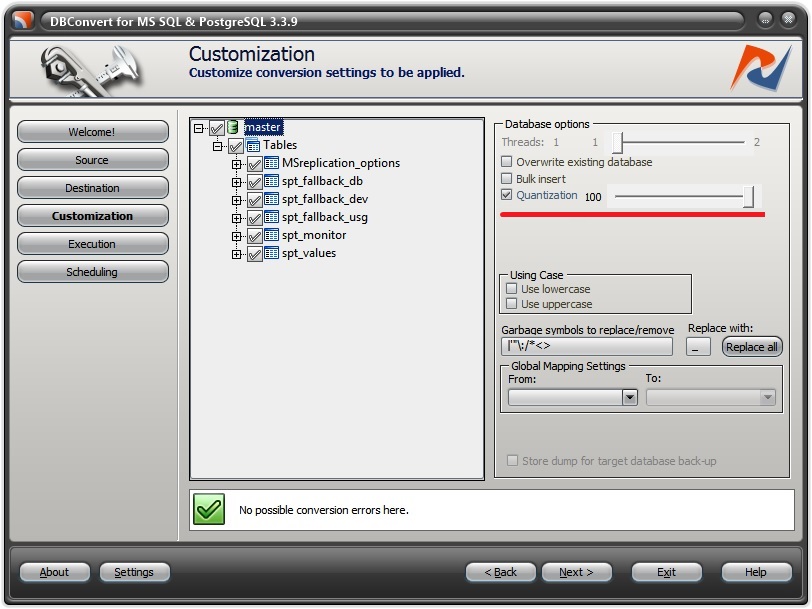This screenshot has width=812, height=609.
Task: Uncheck the Tables node checkbox
Action: 236,146
